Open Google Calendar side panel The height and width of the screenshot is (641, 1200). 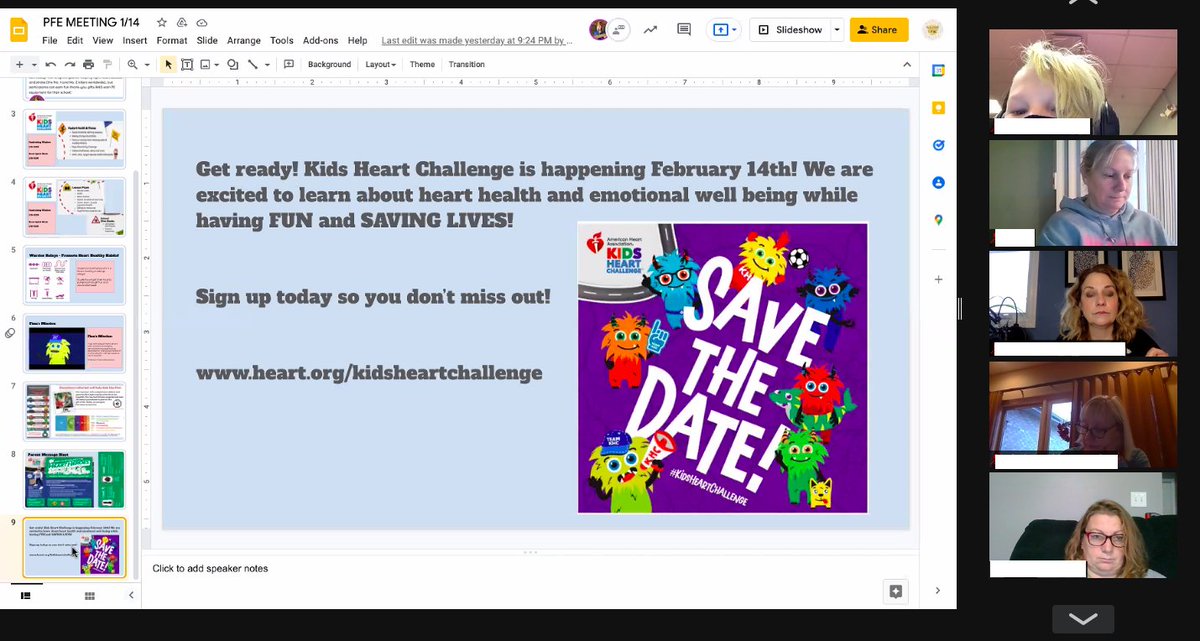pyautogui.click(x=938, y=70)
